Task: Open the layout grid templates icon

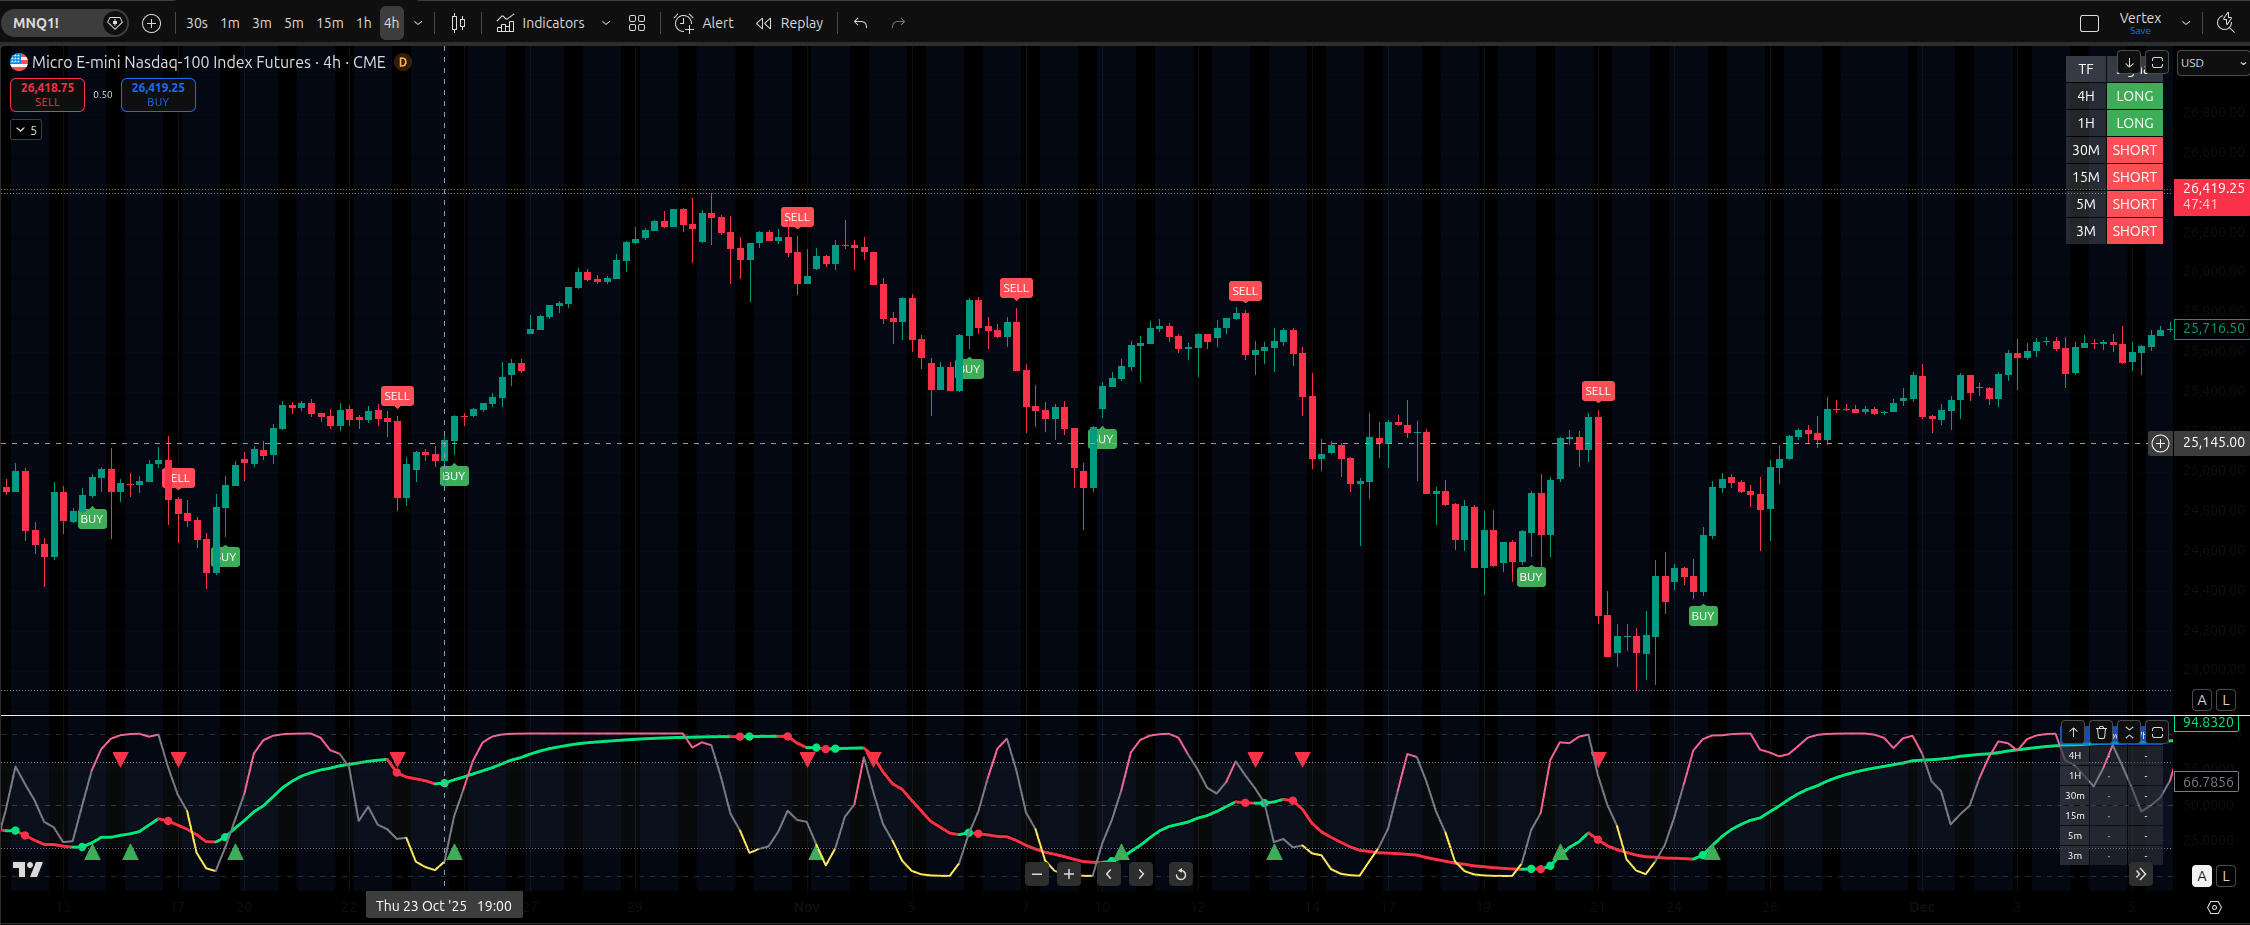Action: 637,23
